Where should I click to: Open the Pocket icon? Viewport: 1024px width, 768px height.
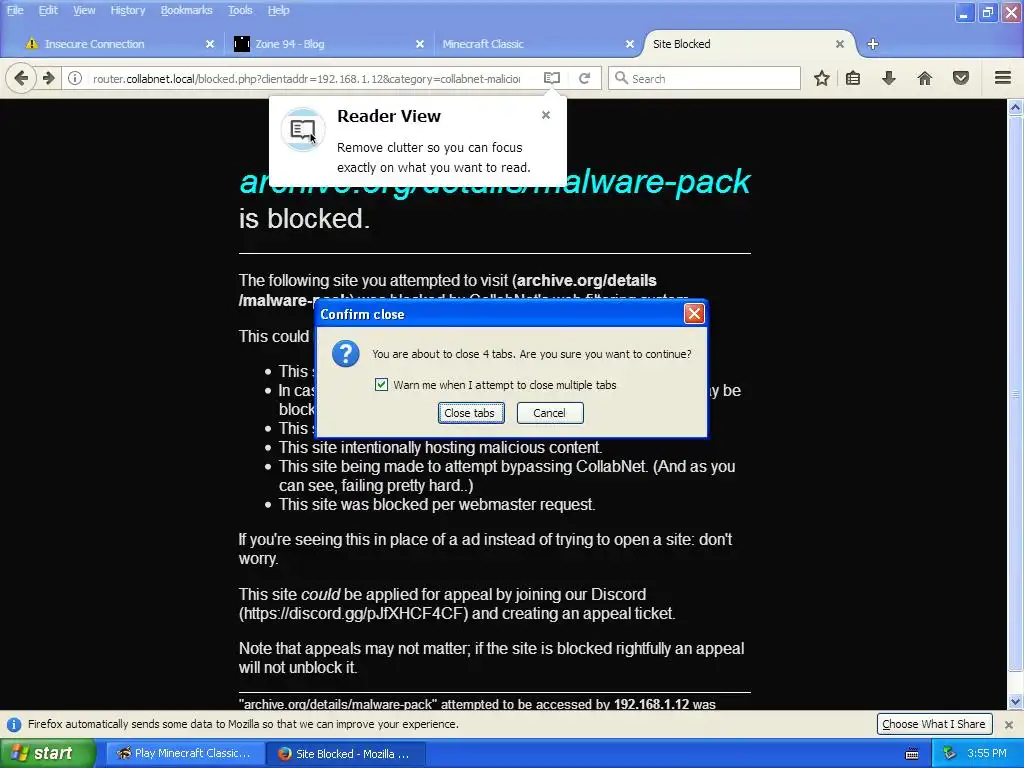point(961,78)
